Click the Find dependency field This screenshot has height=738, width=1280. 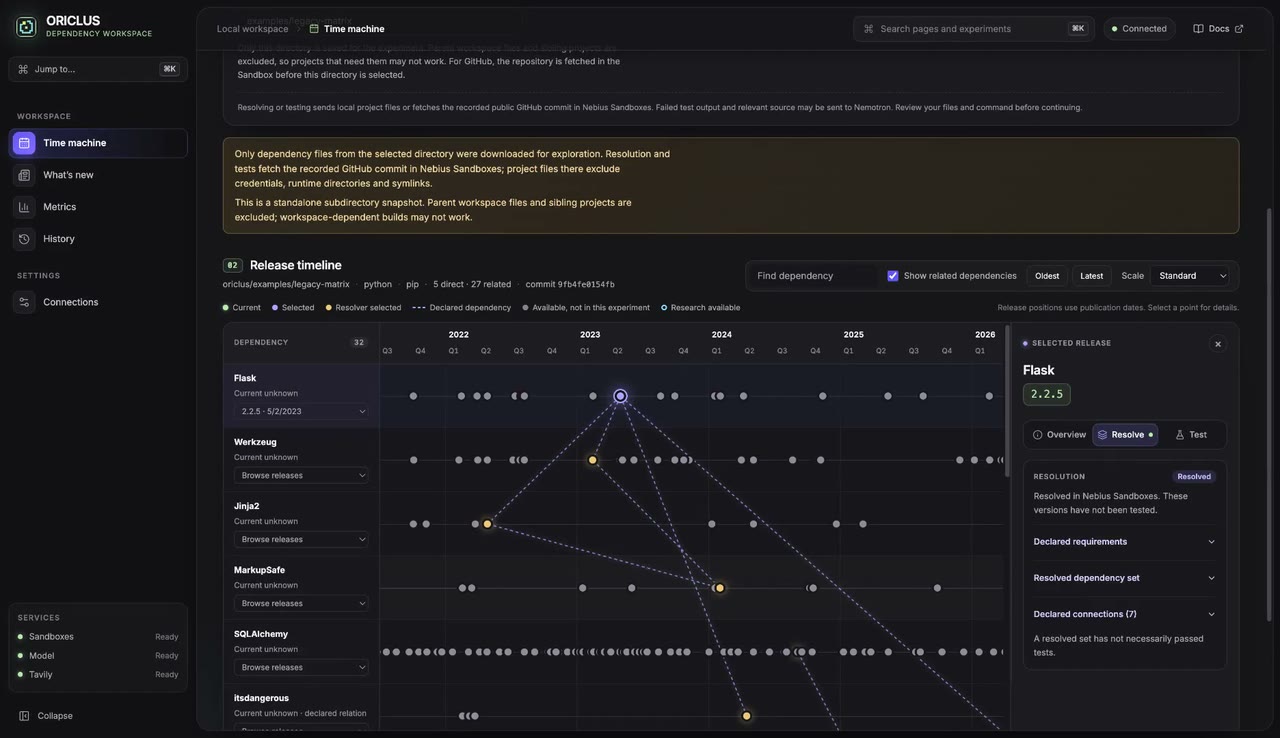pyautogui.click(x=813, y=276)
